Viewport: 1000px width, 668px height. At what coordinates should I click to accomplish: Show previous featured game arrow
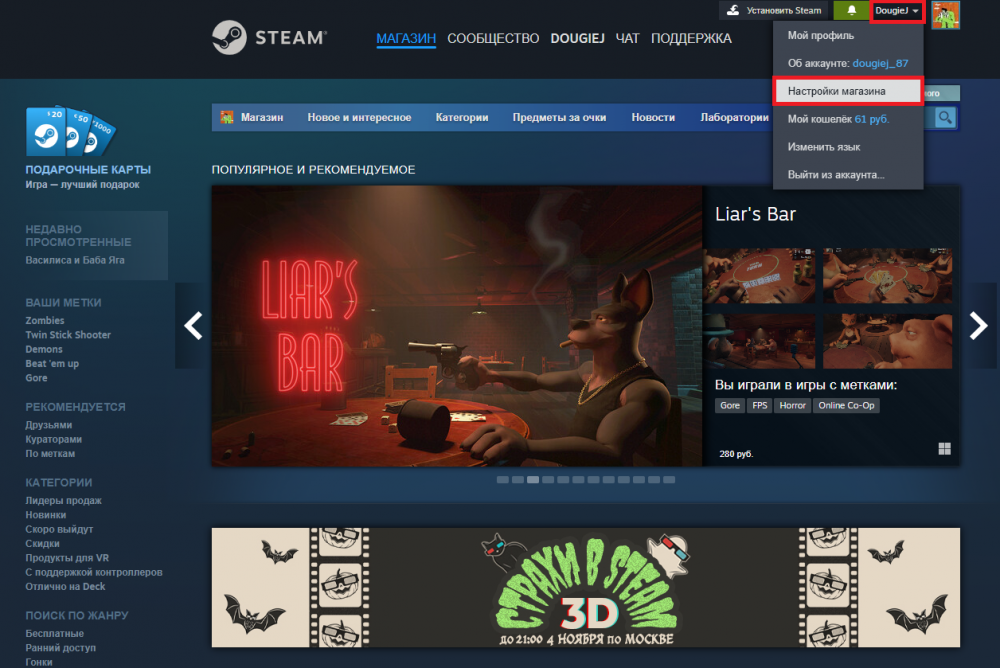[x=193, y=326]
